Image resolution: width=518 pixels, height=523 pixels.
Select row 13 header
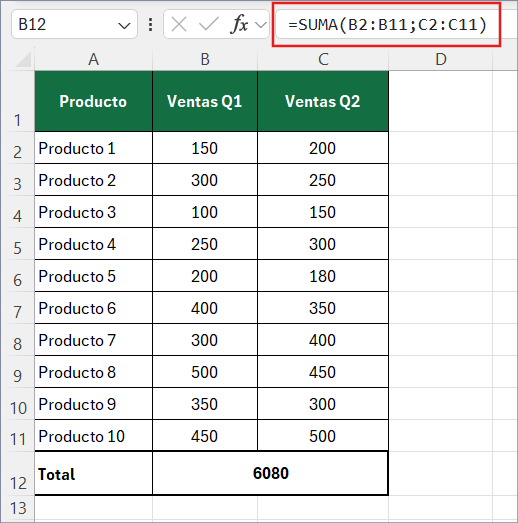17,508
